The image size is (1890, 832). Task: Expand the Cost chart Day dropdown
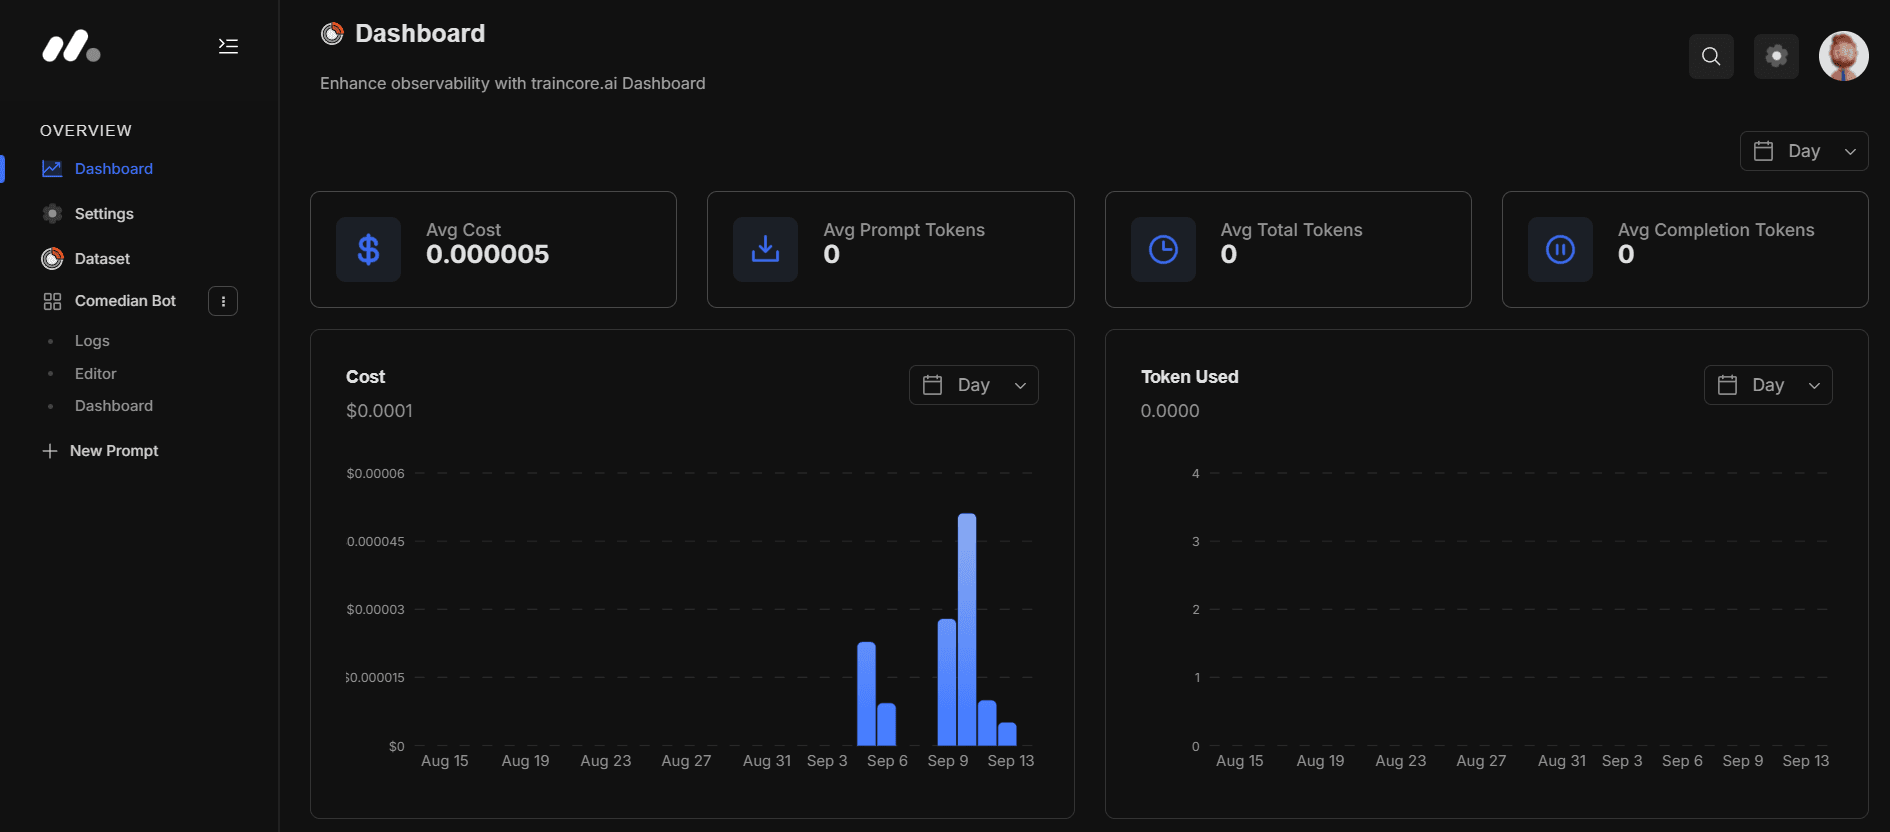(973, 385)
